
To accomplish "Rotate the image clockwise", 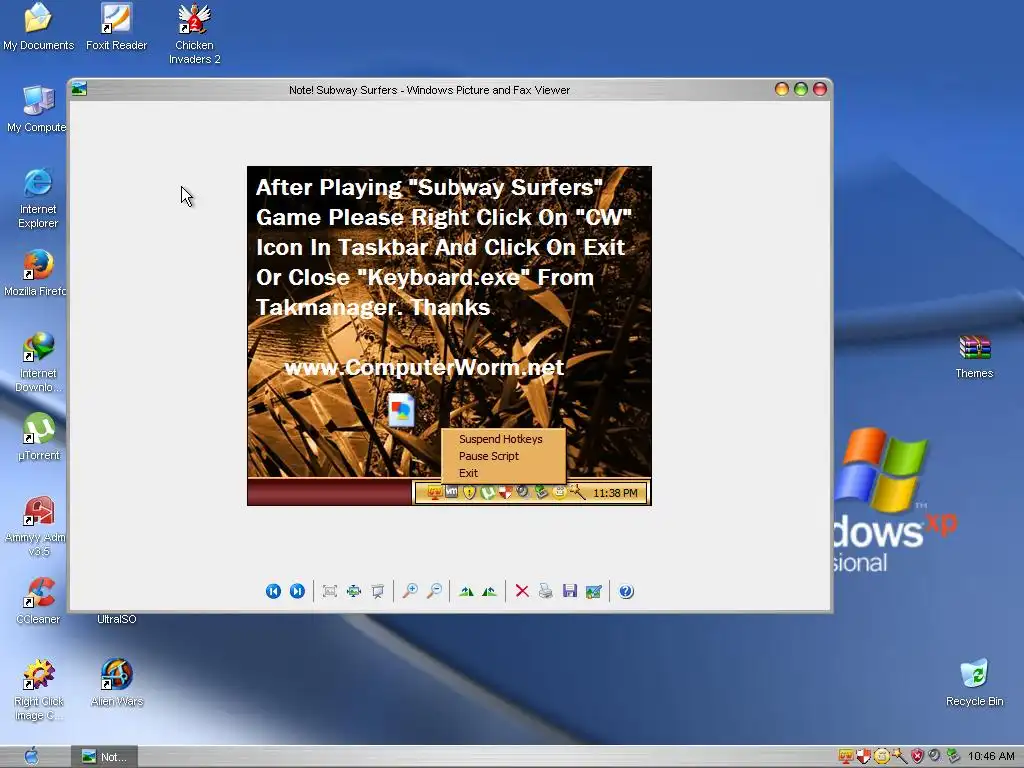I will [466, 591].
